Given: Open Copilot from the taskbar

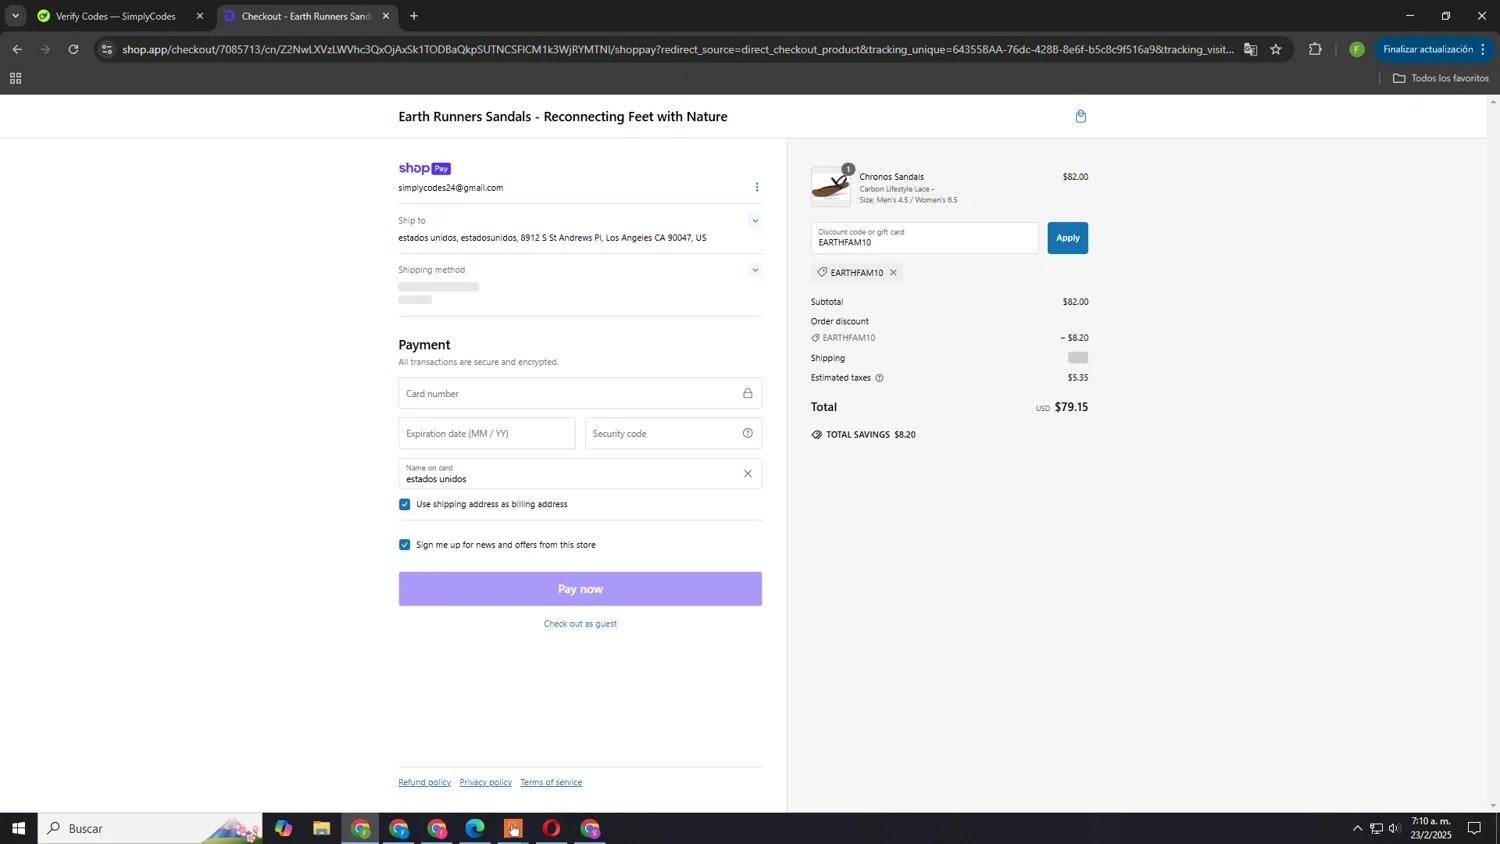Looking at the screenshot, I should 284,829.
